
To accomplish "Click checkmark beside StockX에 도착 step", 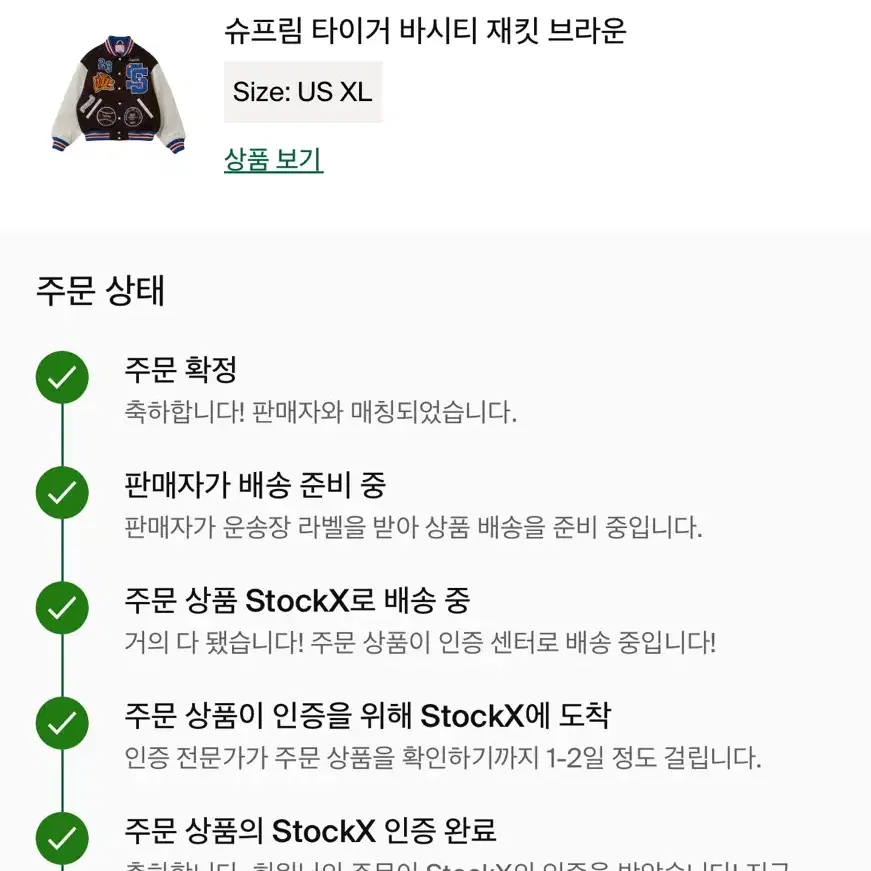I will 62,723.
